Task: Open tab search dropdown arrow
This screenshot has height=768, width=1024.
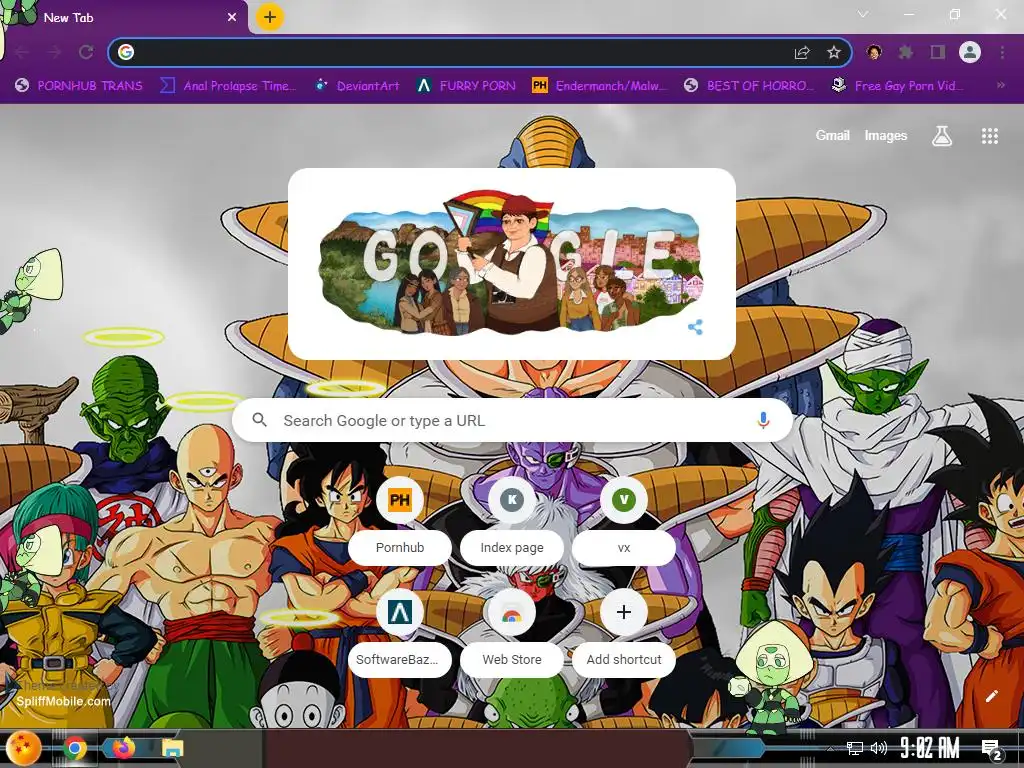Action: tap(863, 14)
